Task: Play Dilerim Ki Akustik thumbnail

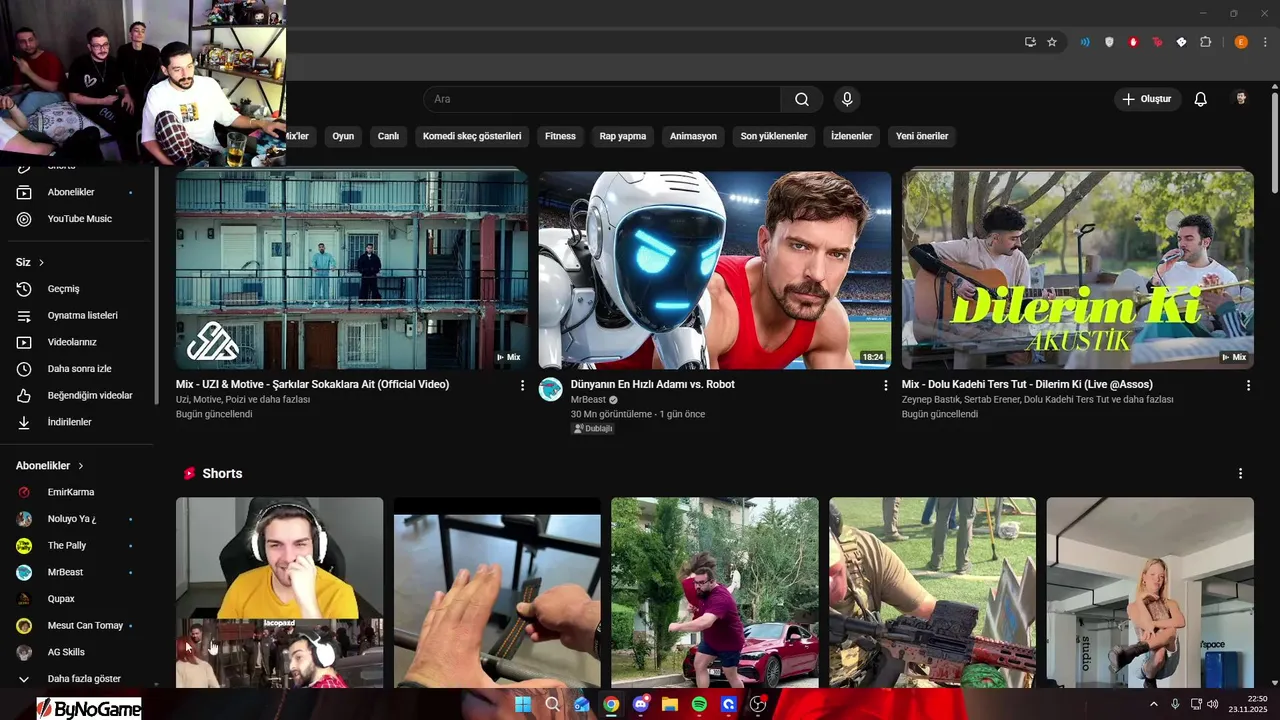Action: coord(1078,270)
